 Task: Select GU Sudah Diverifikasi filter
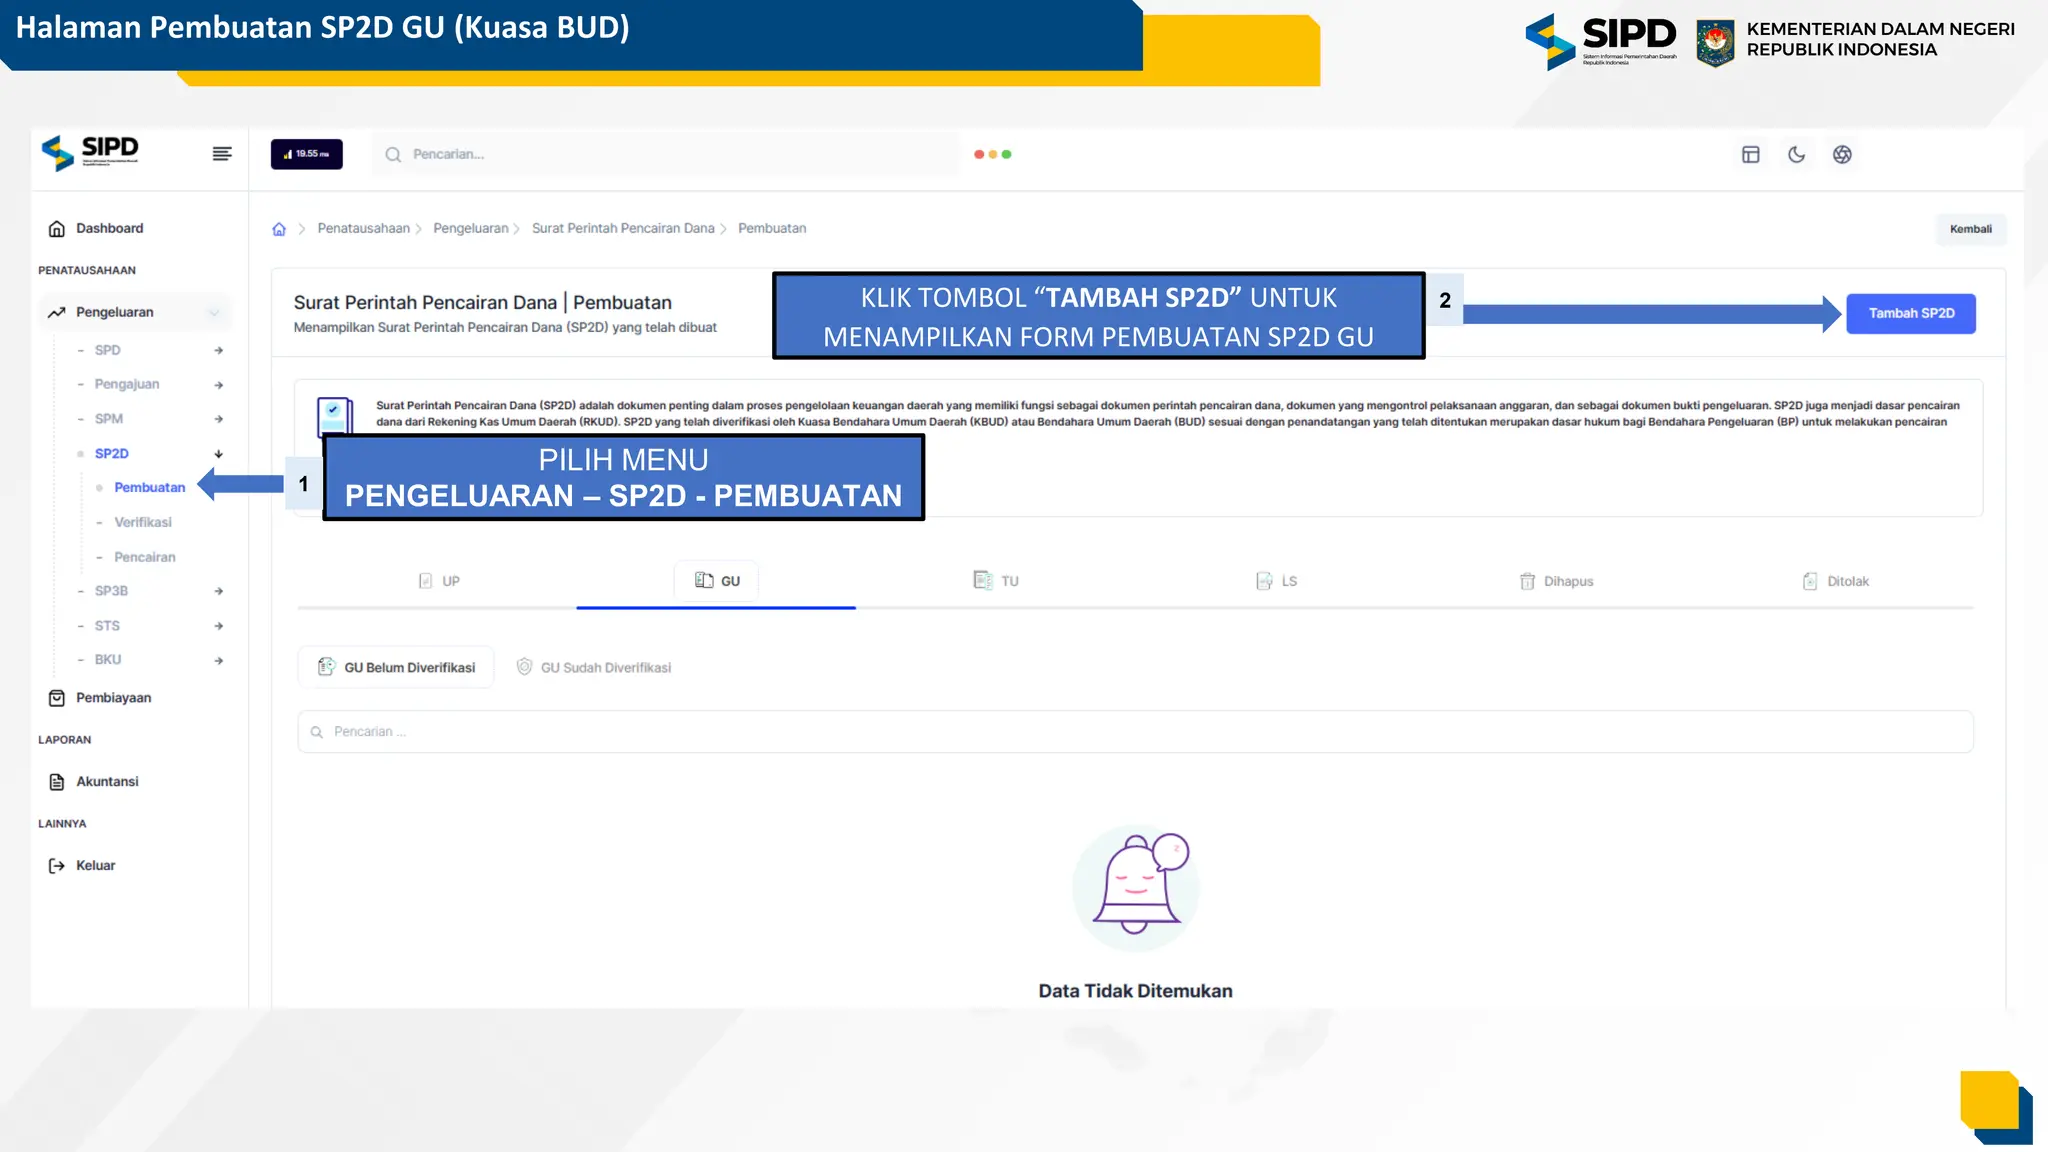click(594, 667)
